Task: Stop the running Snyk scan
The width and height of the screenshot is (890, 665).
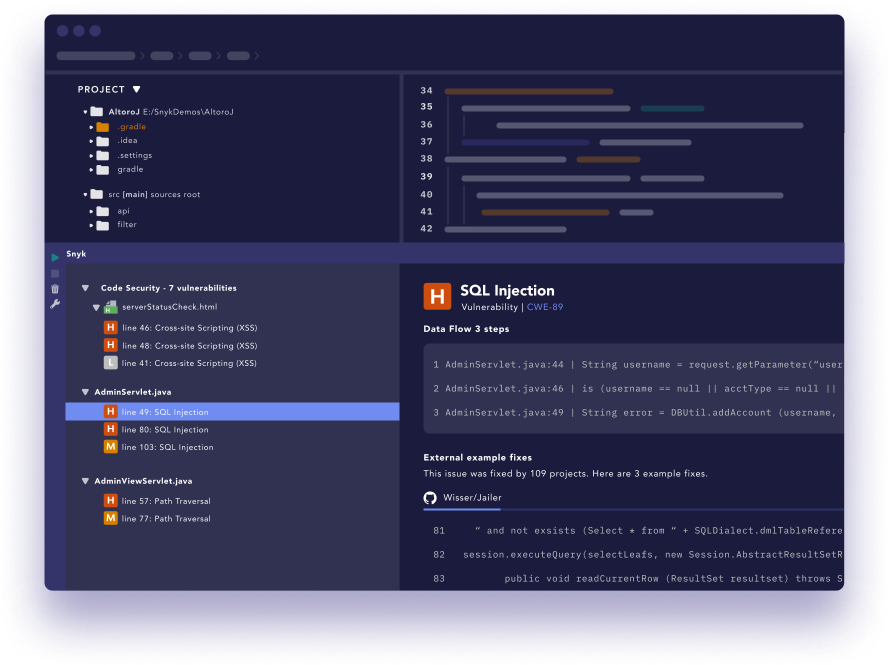Action: pos(55,273)
